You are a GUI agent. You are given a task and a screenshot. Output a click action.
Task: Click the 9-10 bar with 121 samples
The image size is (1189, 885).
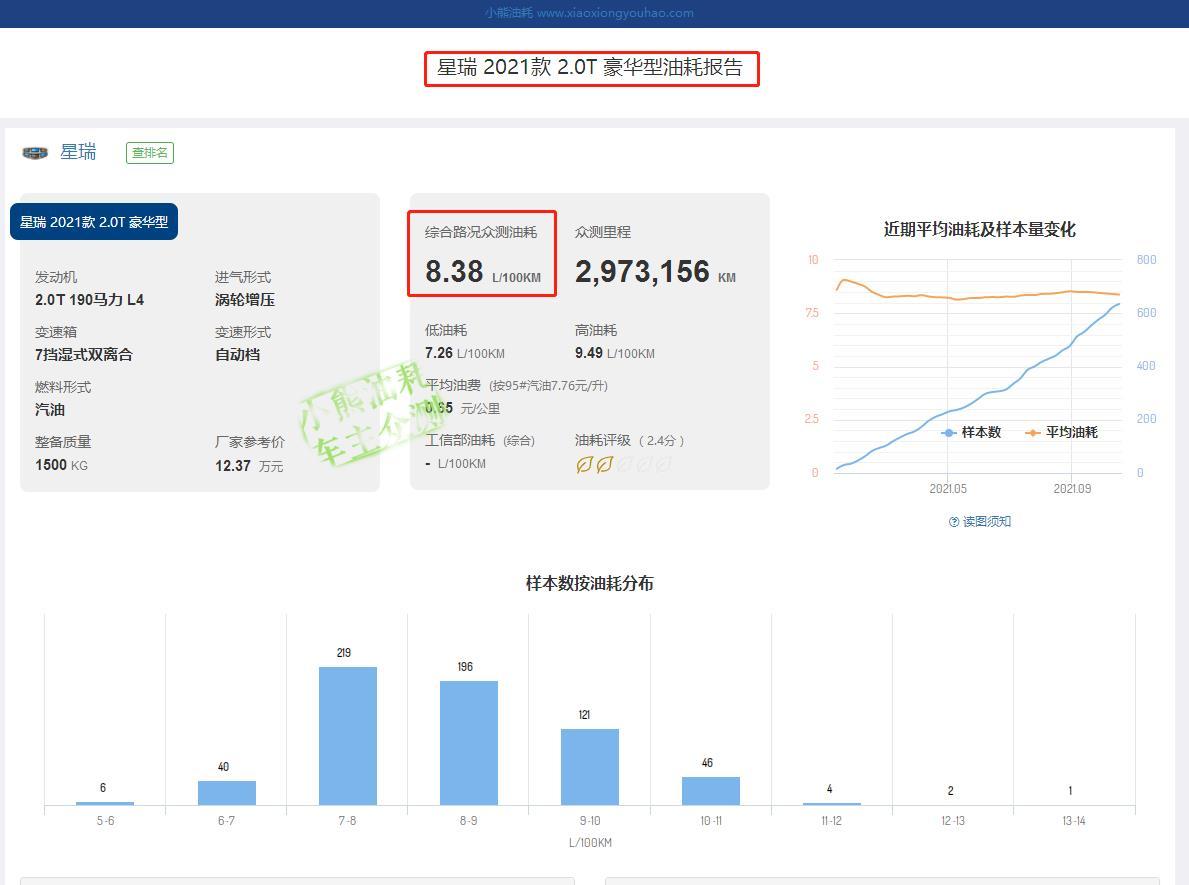tap(590, 767)
